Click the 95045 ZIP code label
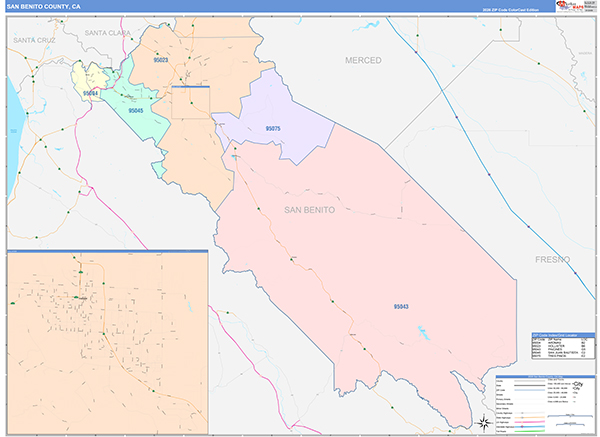600x437 pixels. (135, 111)
